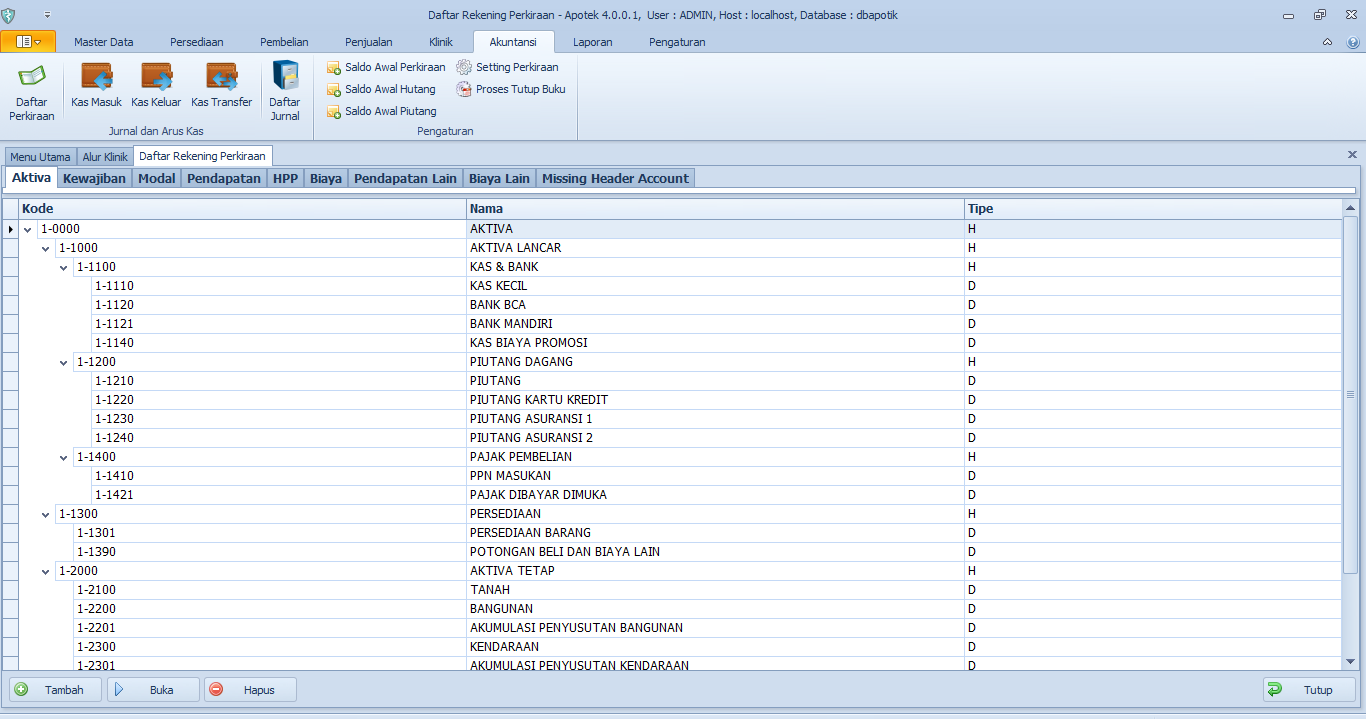Image resolution: width=1366 pixels, height=719 pixels.
Task: Select the PPN MASUKAN row
Action: click(x=671, y=476)
